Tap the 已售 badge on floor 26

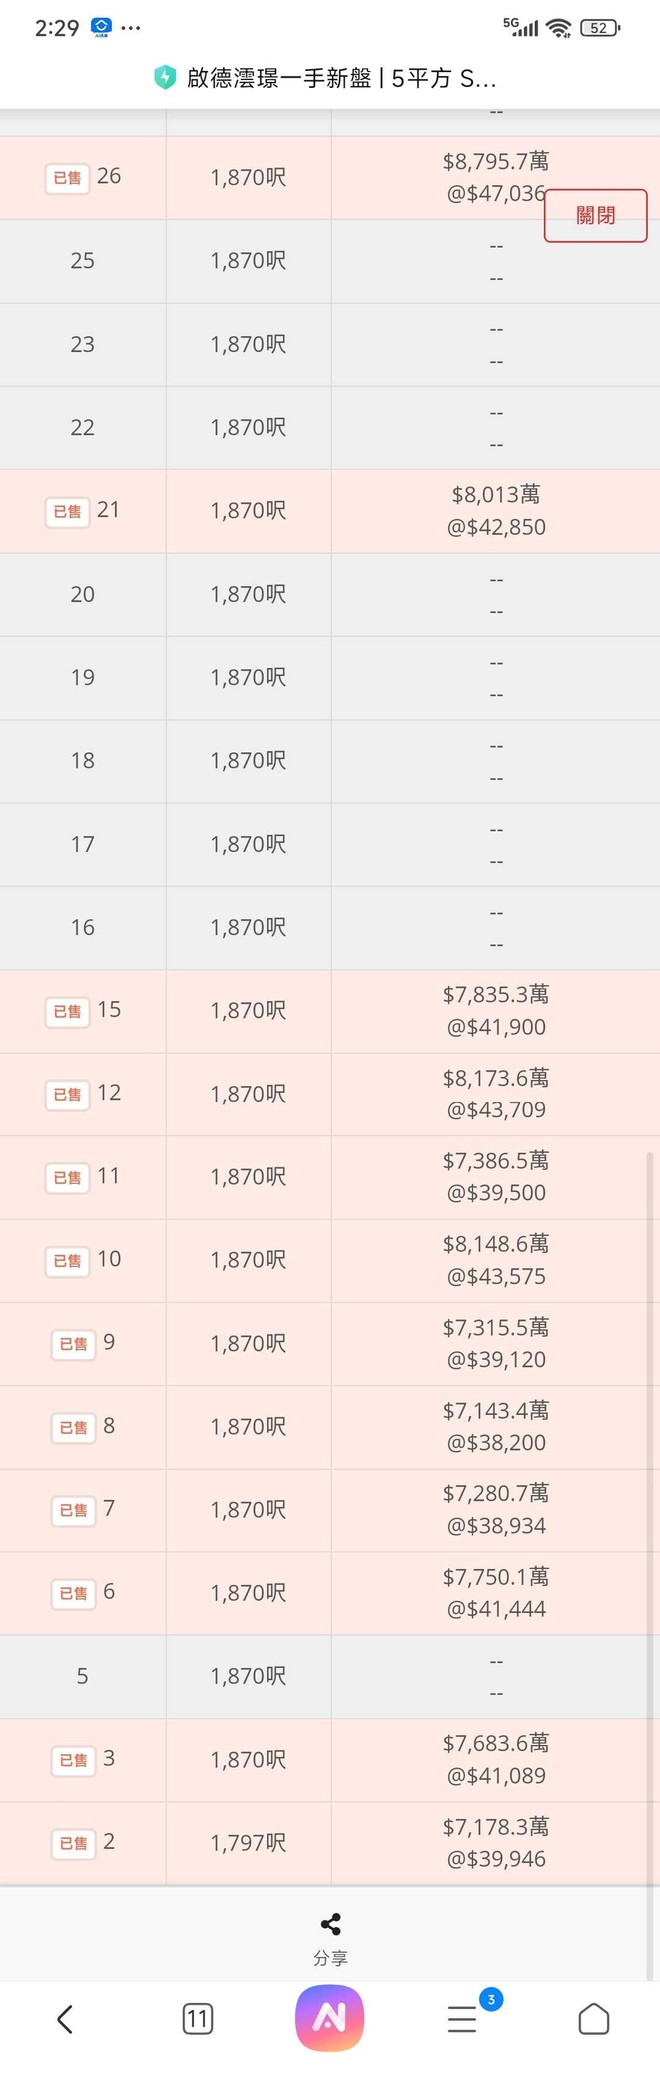pyautogui.click(x=67, y=177)
